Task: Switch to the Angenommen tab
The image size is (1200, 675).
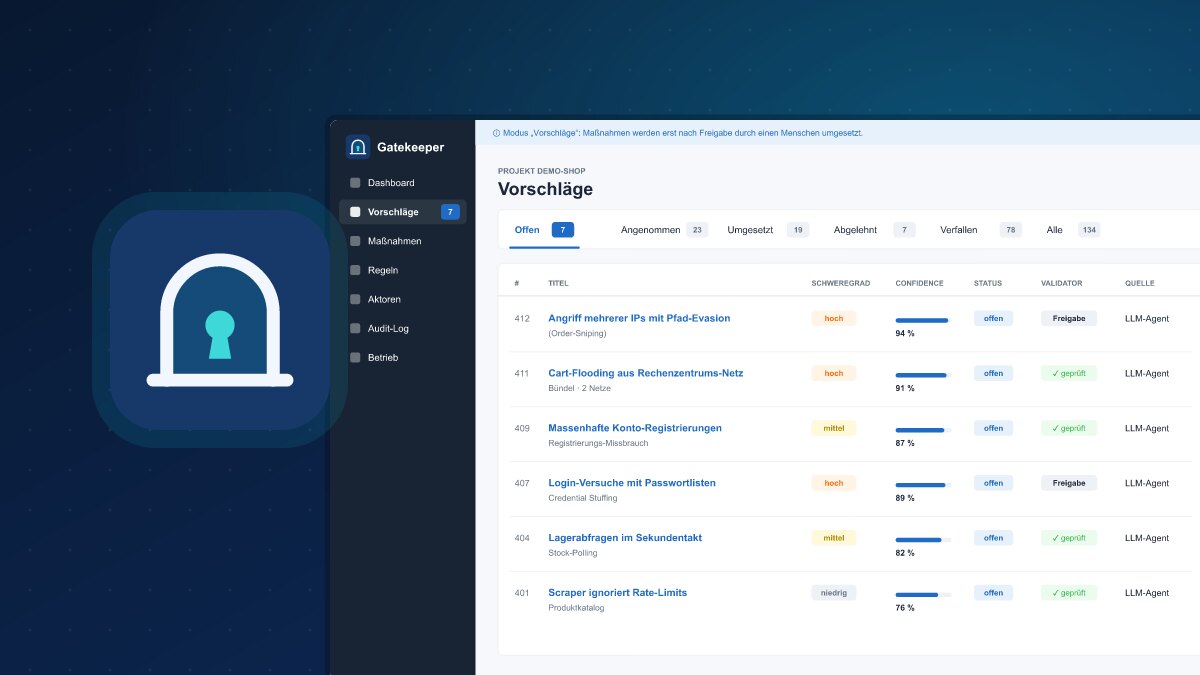Action: click(664, 230)
